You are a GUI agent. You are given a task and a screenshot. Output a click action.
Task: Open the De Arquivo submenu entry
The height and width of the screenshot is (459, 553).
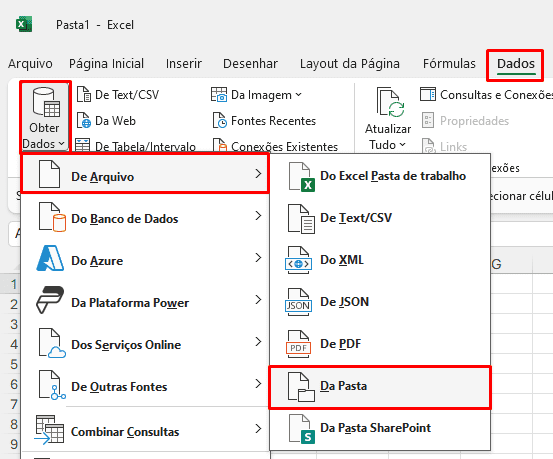(145, 173)
